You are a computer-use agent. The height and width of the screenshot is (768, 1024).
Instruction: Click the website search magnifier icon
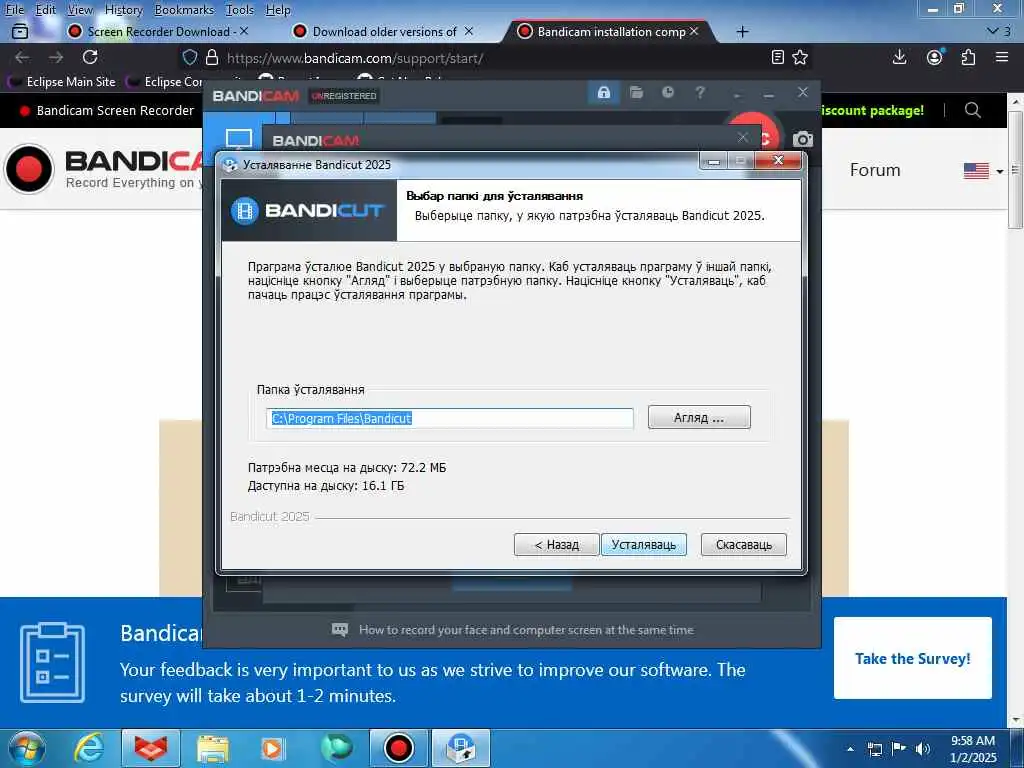(x=972, y=110)
